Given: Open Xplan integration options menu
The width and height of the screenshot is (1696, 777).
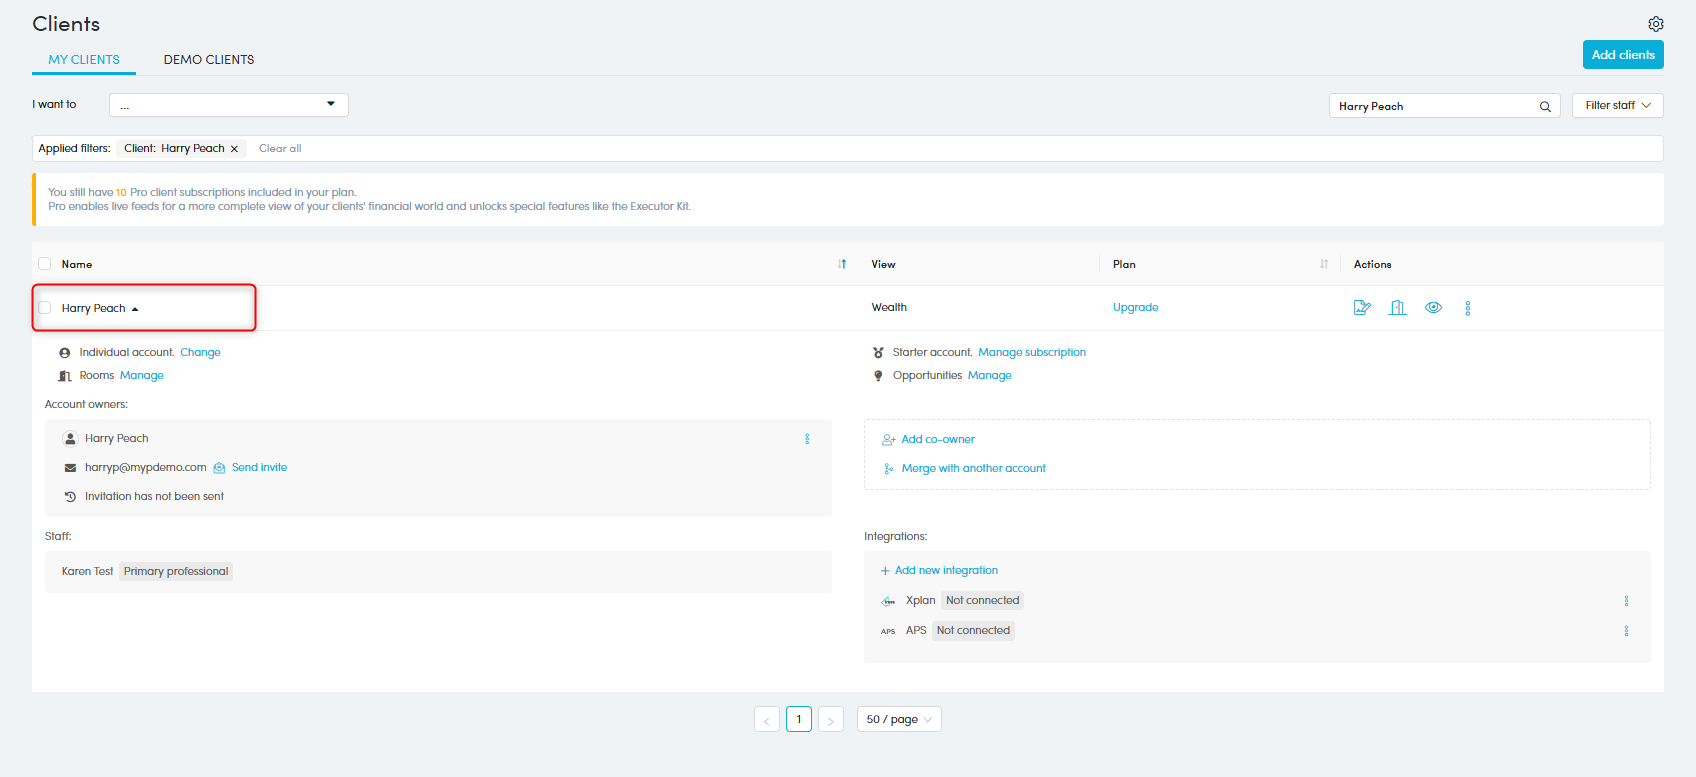Looking at the screenshot, I should point(1626,601).
